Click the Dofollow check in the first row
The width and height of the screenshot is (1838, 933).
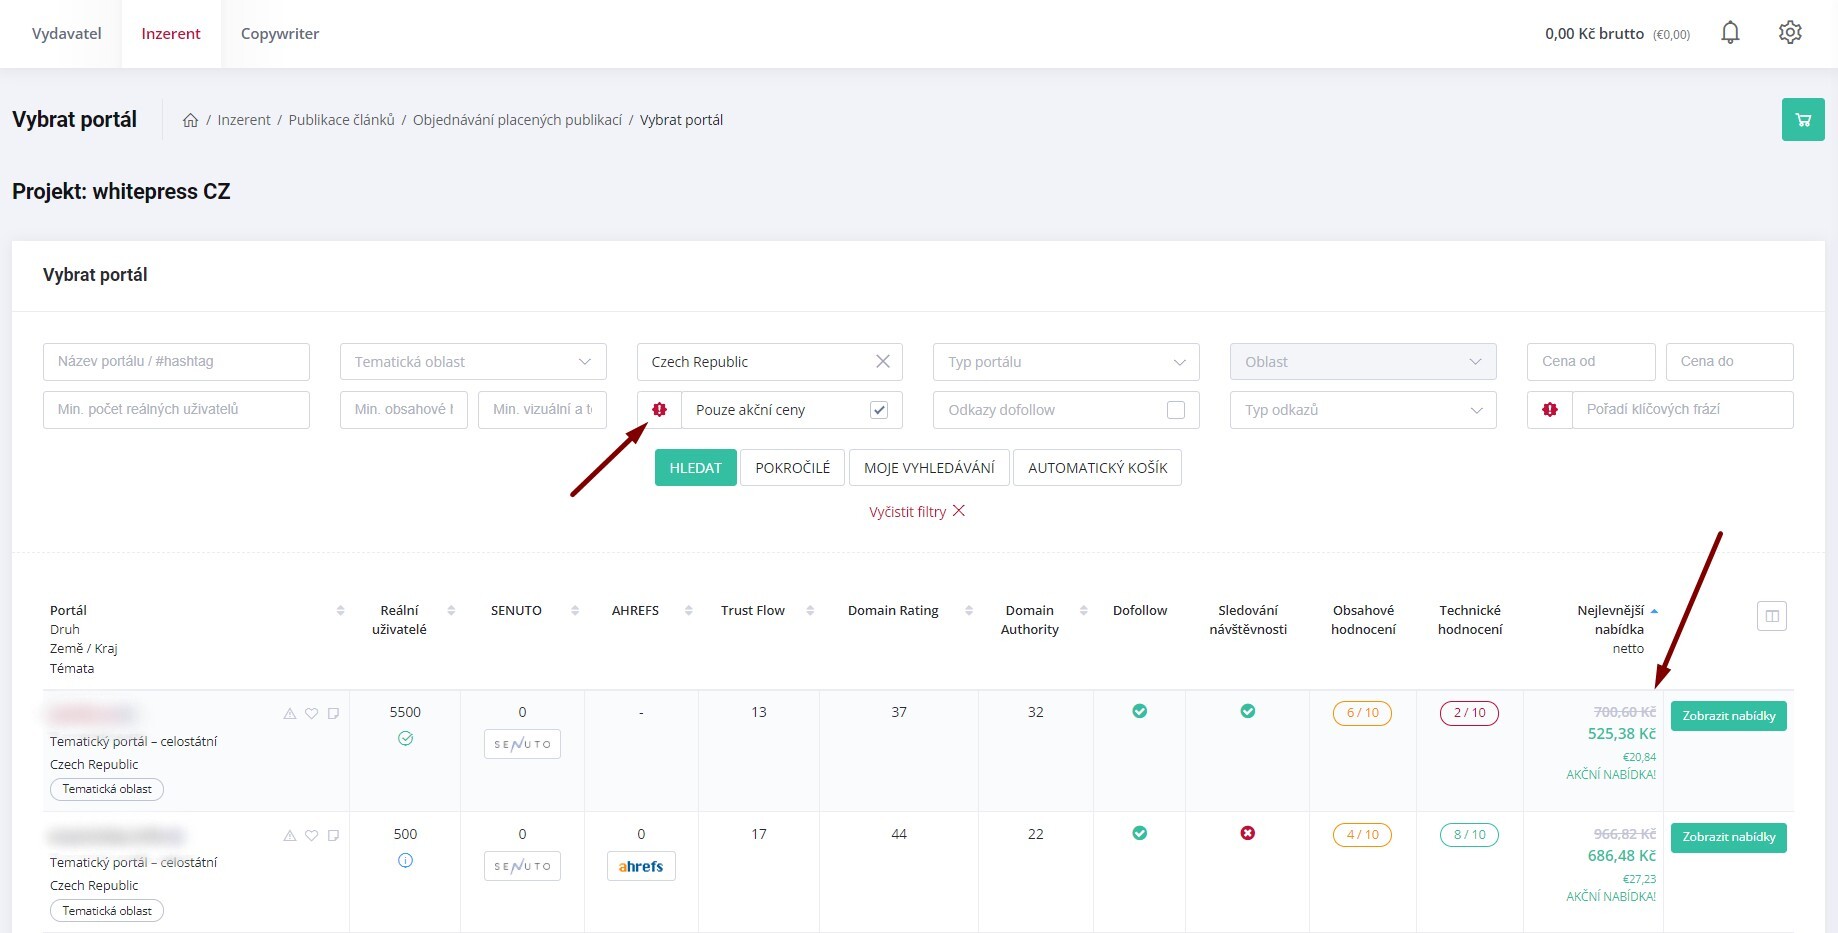pos(1140,711)
